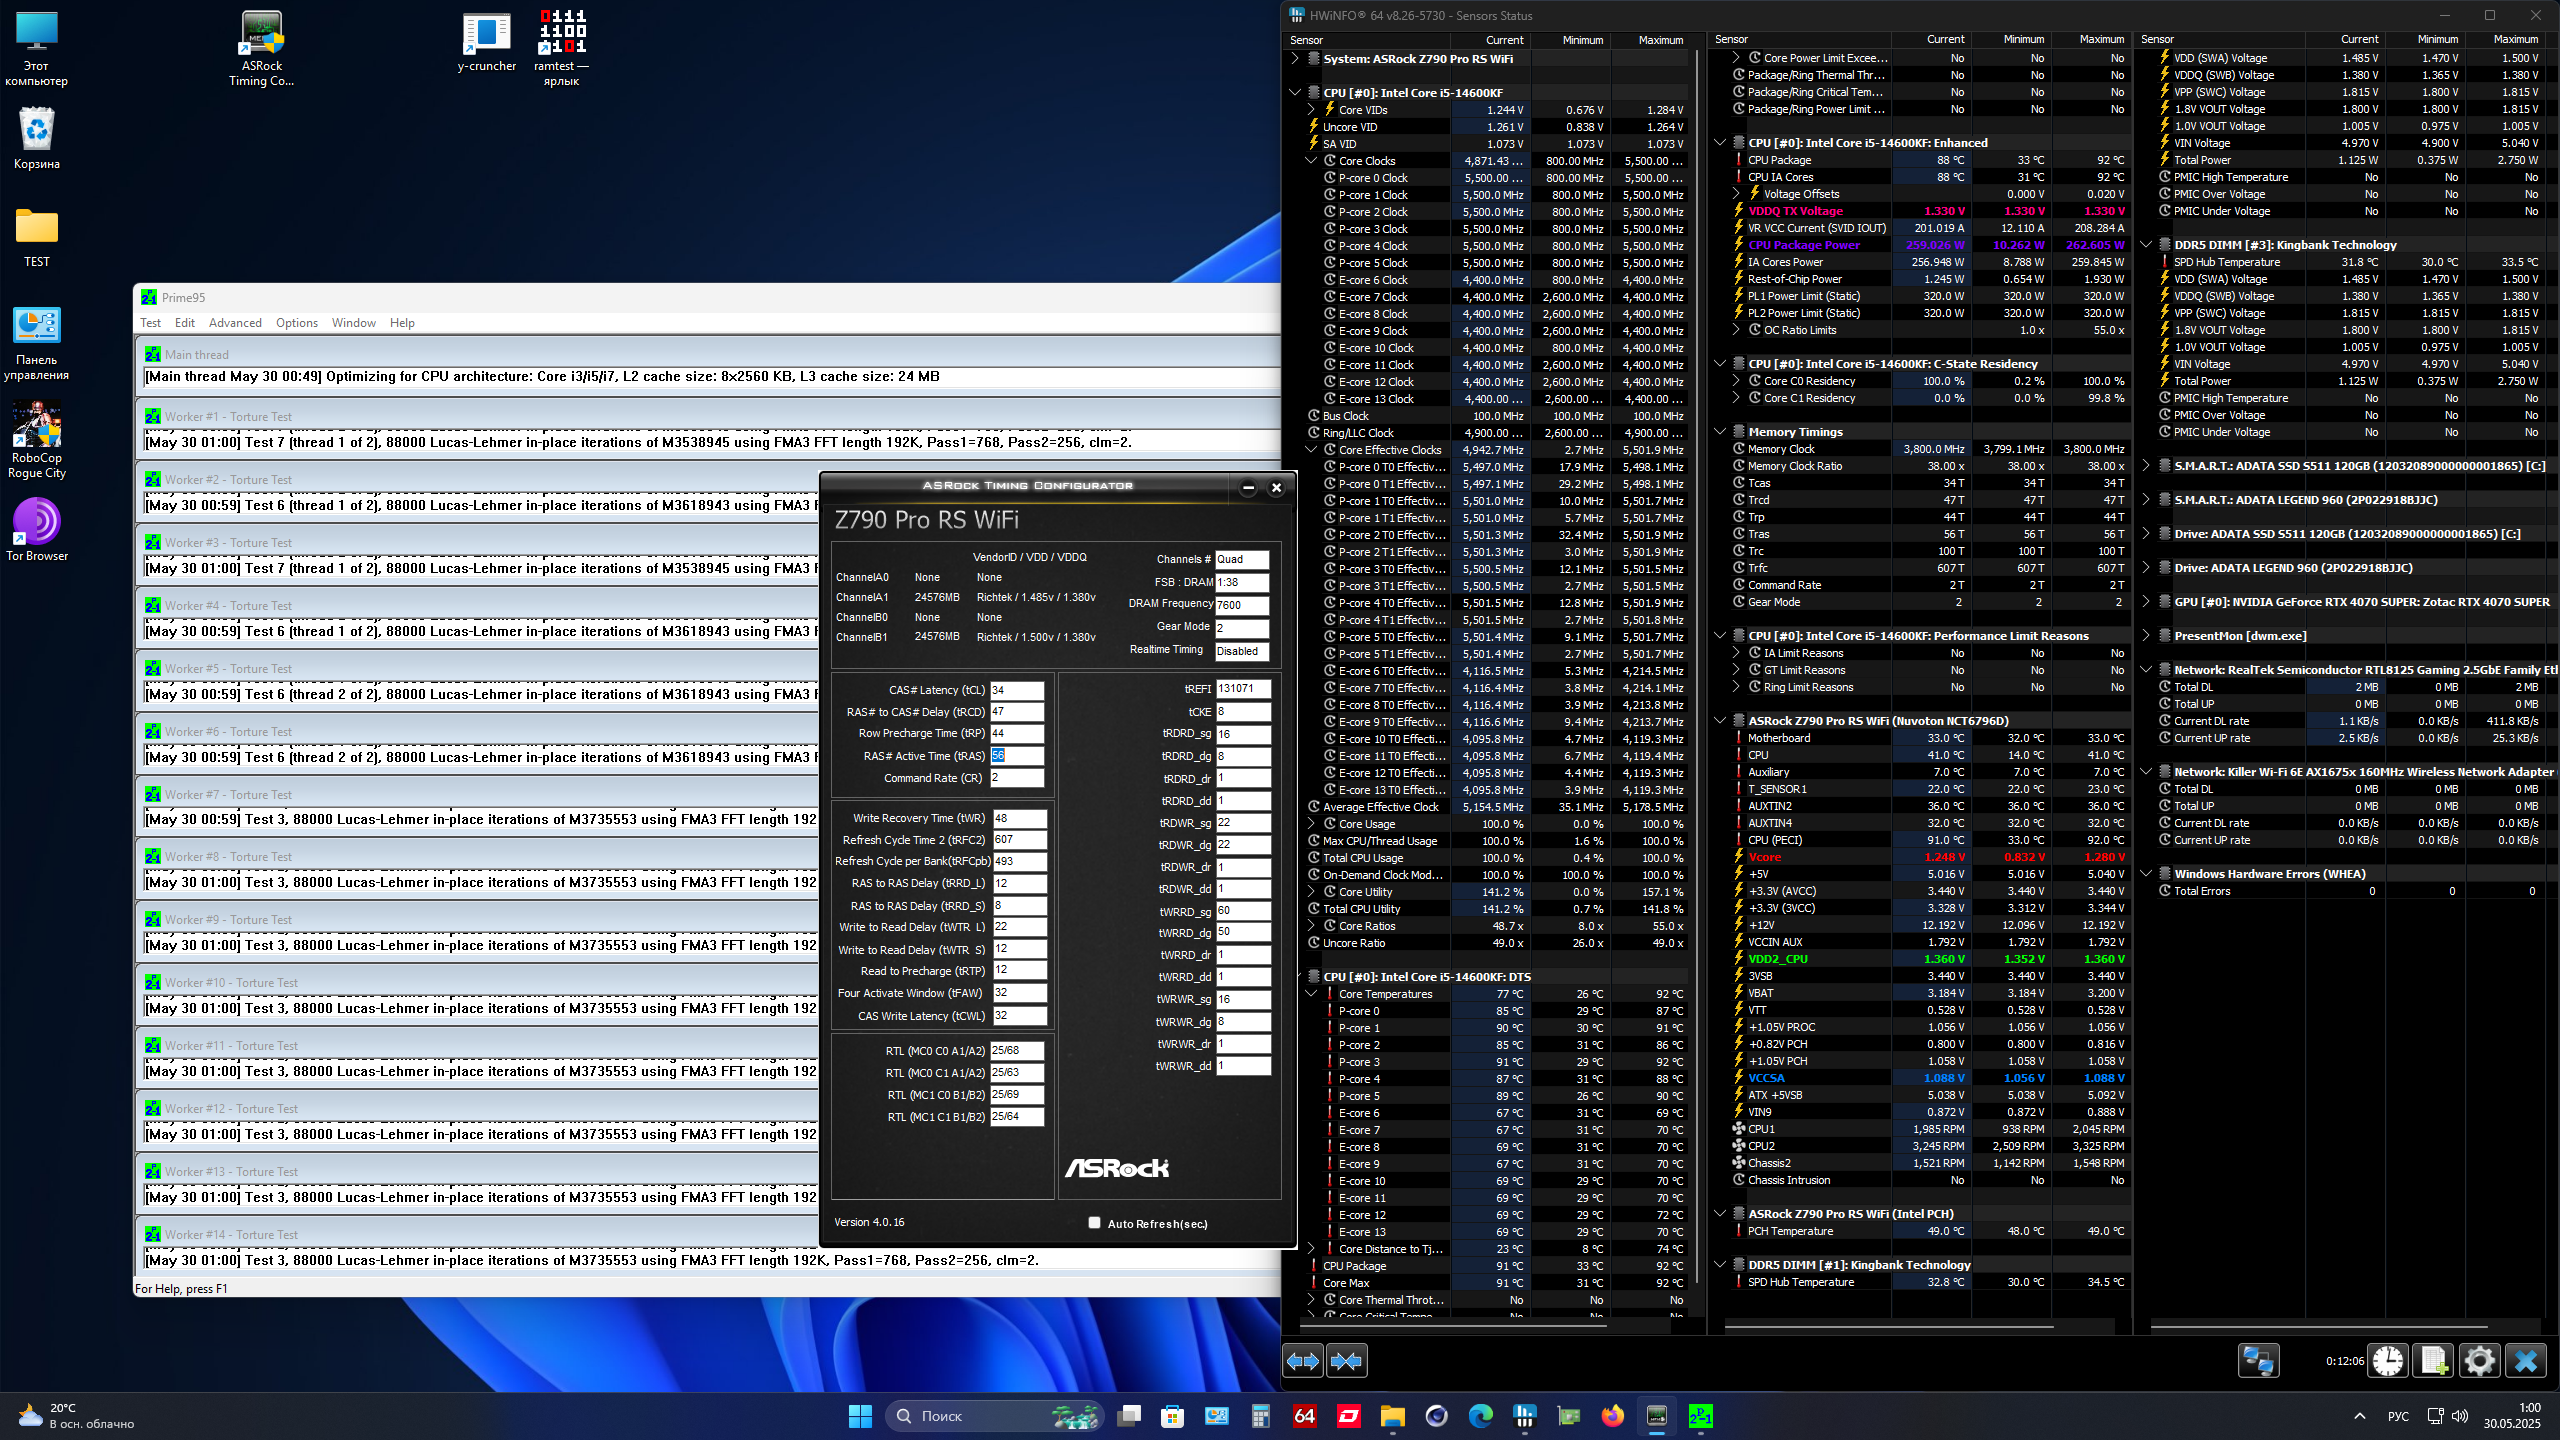The height and width of the screenshot is (1440, 2560).
Task: Open HWiNFO remote network monitoring icon
Action: click(2258, 1361)
